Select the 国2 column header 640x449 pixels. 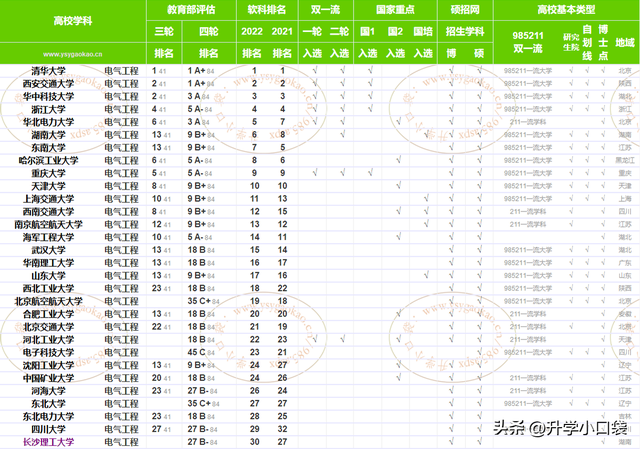click(x=395, y=31)
